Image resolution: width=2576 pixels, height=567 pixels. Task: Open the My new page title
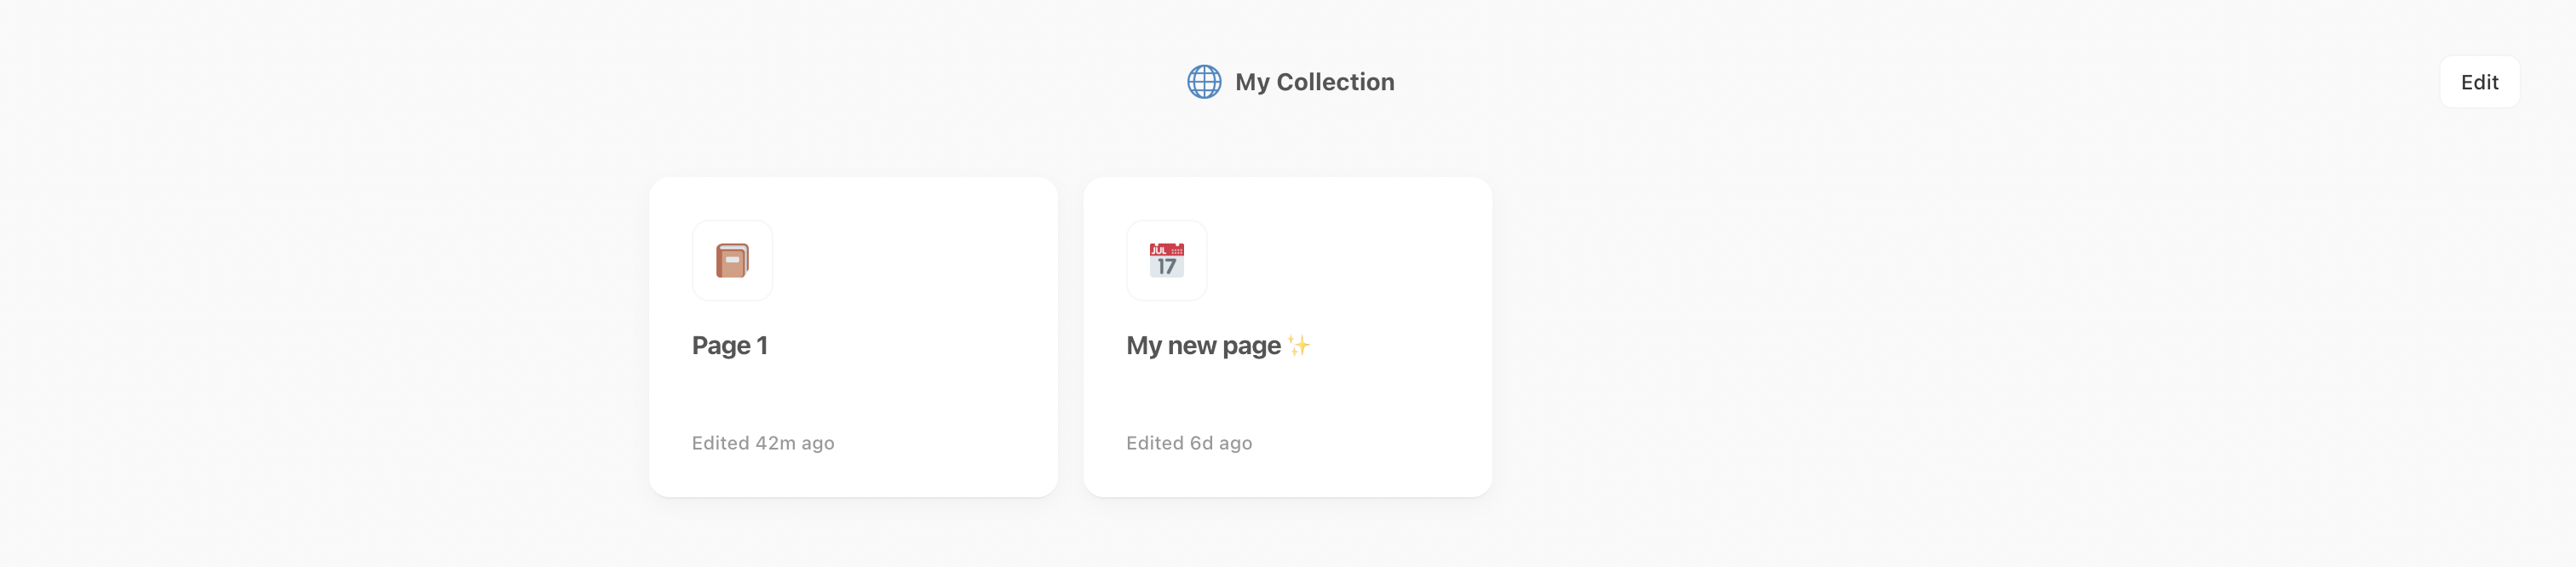point(1203,346)
